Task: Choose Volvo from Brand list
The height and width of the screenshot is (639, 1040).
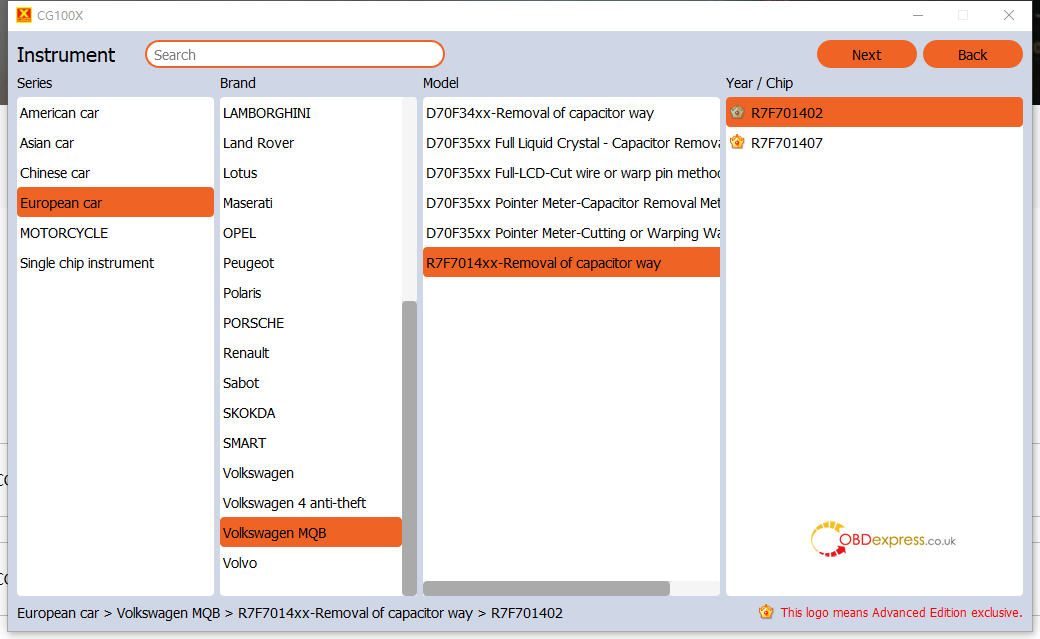Action: click(311, 563)
